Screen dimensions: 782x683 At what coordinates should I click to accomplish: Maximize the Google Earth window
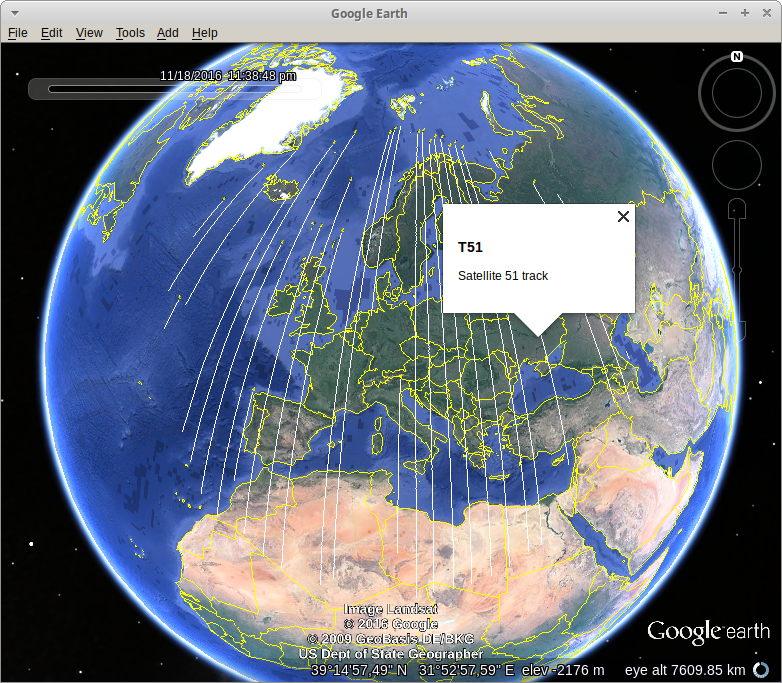point(745,13)
